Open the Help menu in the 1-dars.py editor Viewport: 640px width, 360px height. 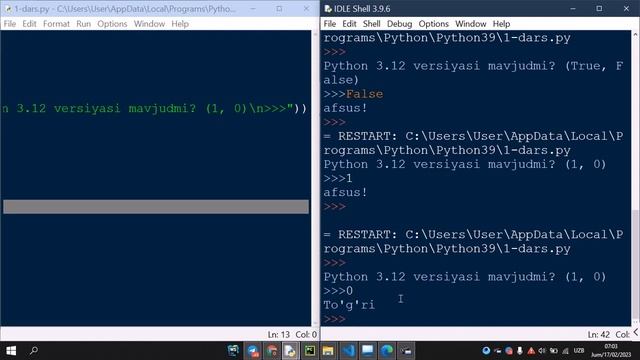click(x=180, y=24)
